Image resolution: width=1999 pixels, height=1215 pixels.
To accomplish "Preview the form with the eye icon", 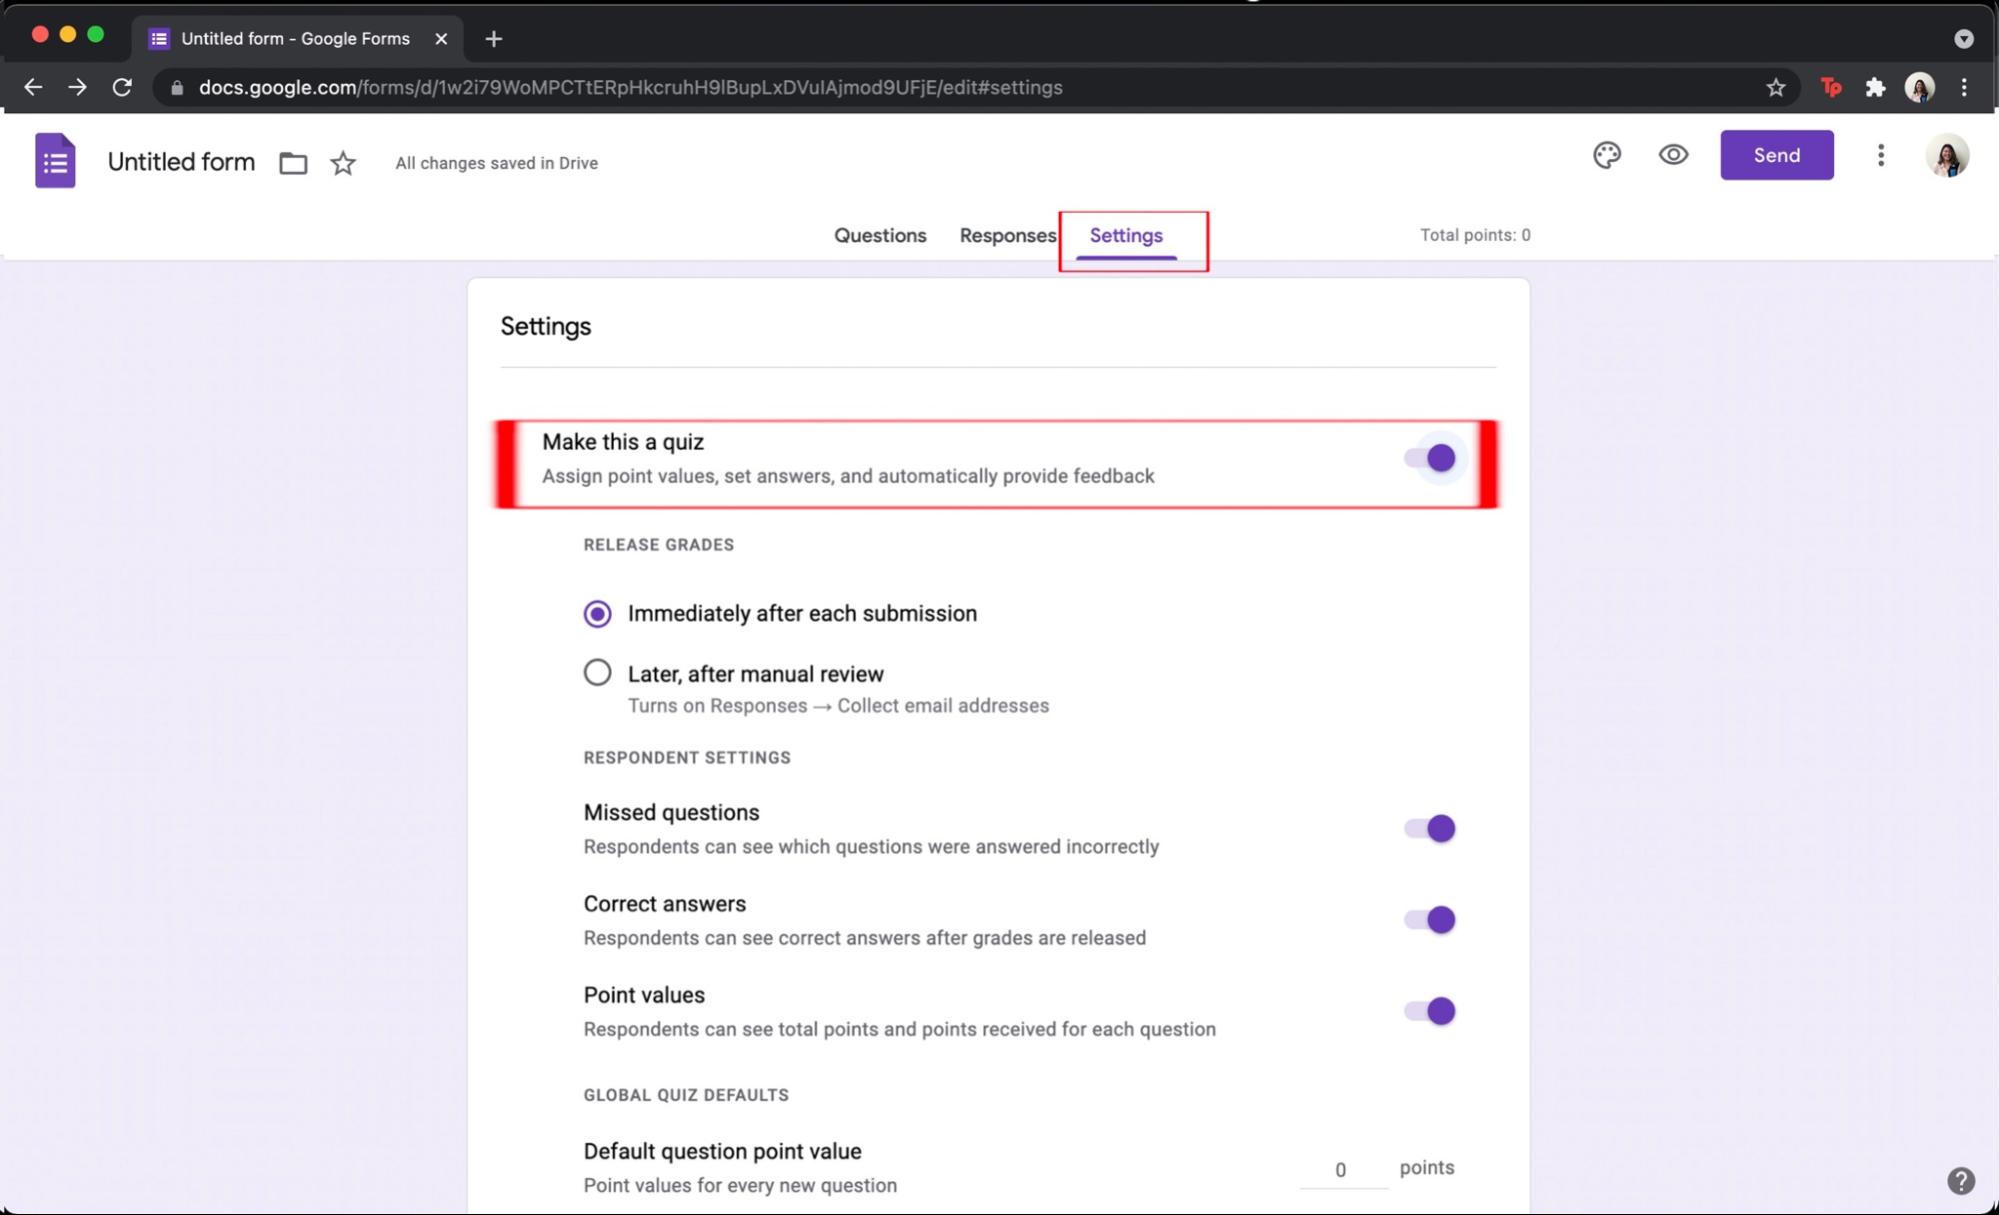I will click(1673, 155).
